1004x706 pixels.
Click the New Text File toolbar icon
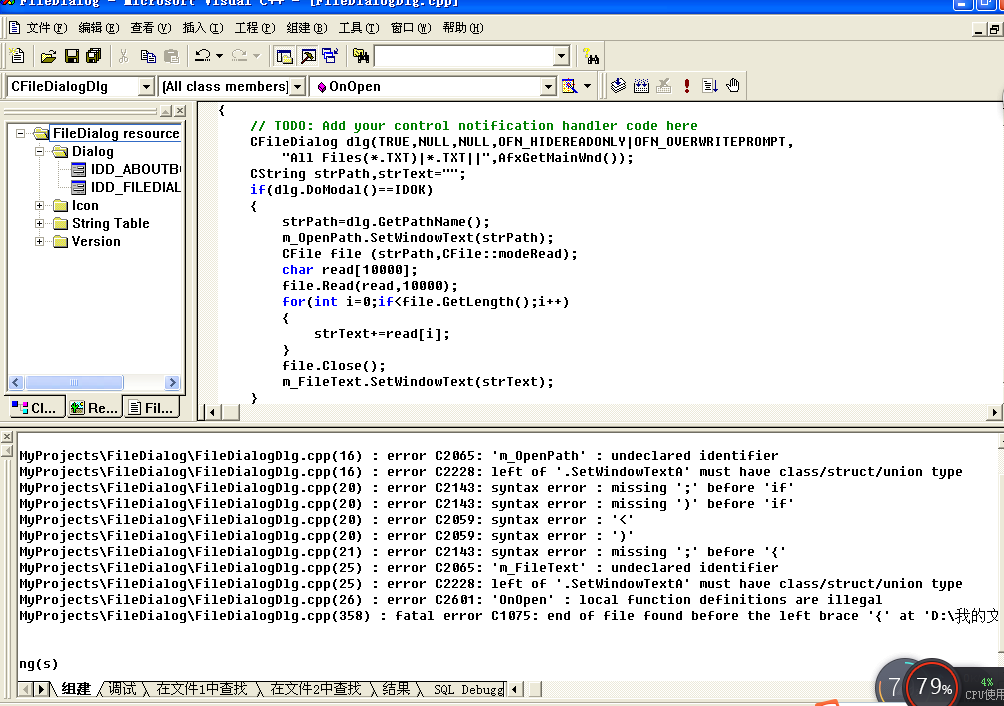(17, 56)
